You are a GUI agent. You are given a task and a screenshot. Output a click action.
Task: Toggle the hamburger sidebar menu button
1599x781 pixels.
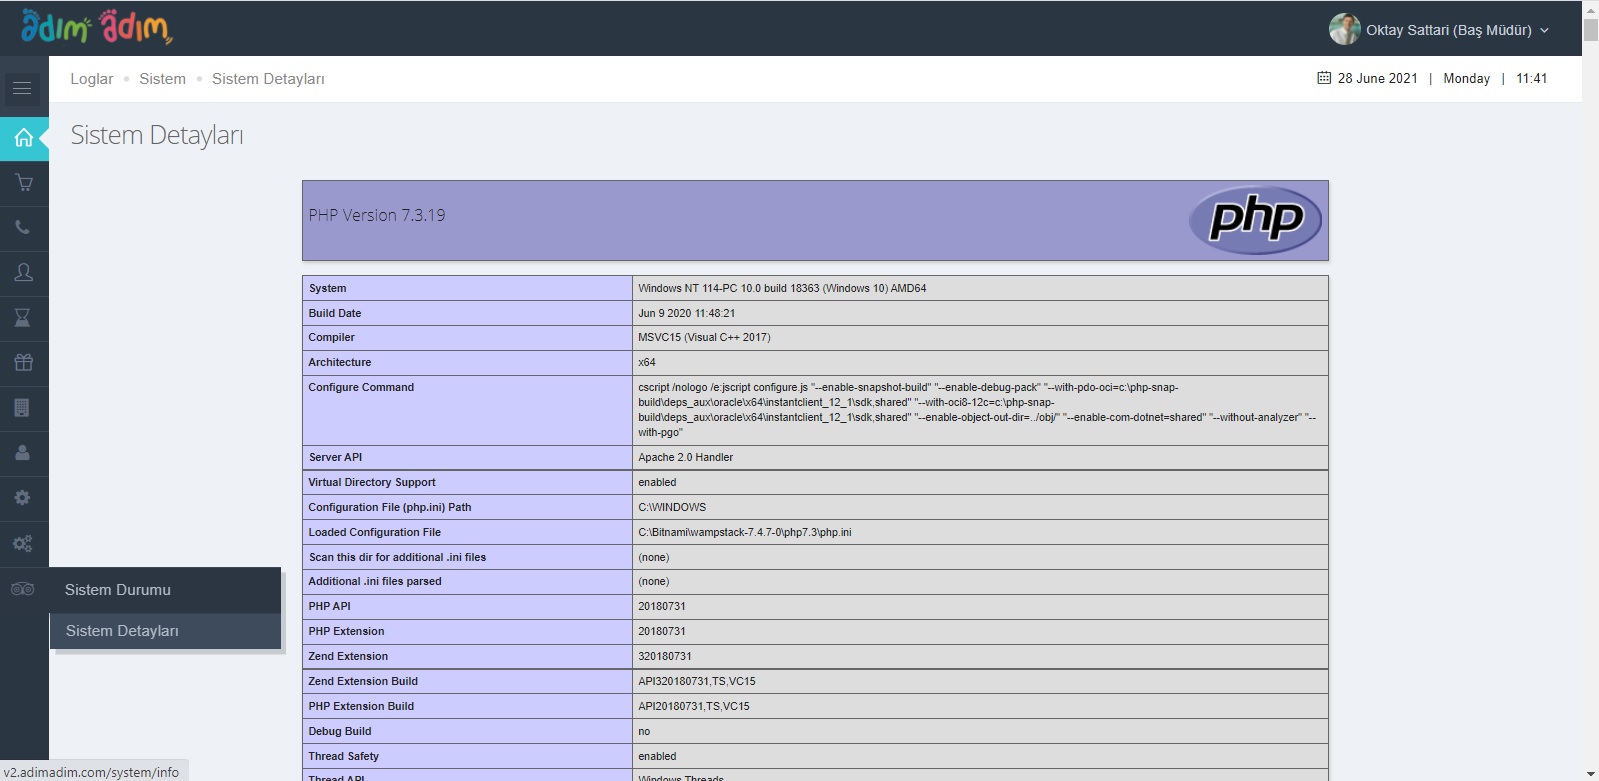[x=22, y=89]
